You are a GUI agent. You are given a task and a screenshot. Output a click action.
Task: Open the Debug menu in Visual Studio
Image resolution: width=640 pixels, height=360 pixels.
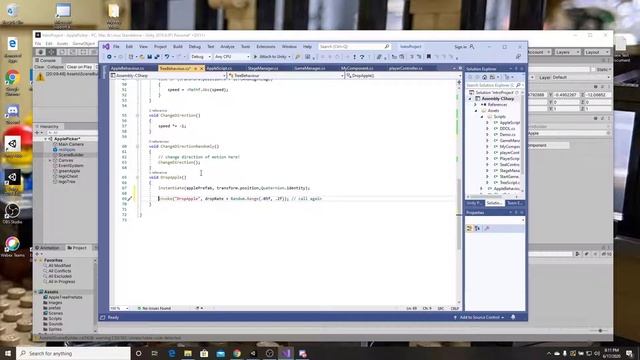pos(195,47)
